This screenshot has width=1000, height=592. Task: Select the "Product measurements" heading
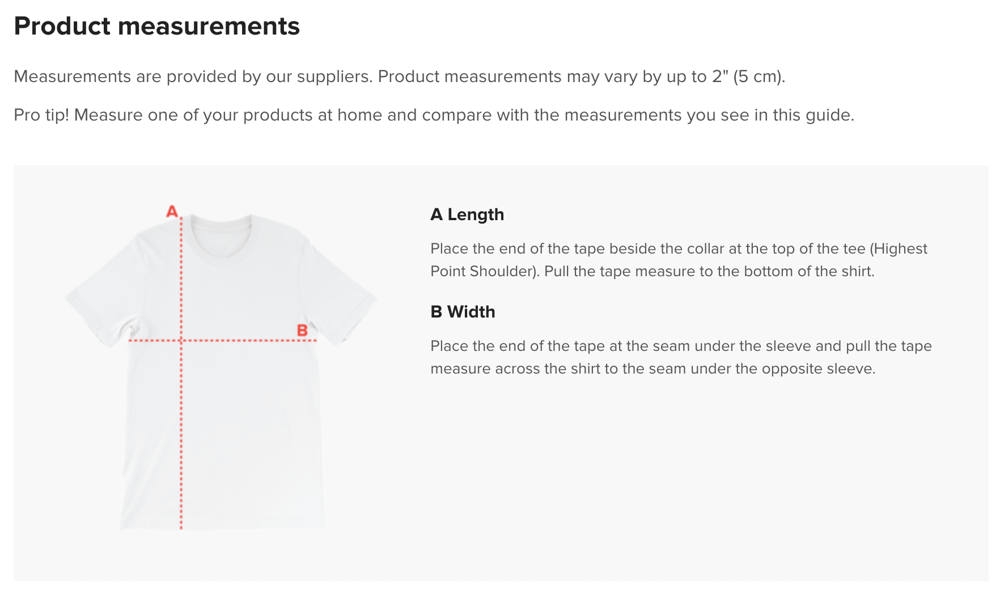point(157,26)
